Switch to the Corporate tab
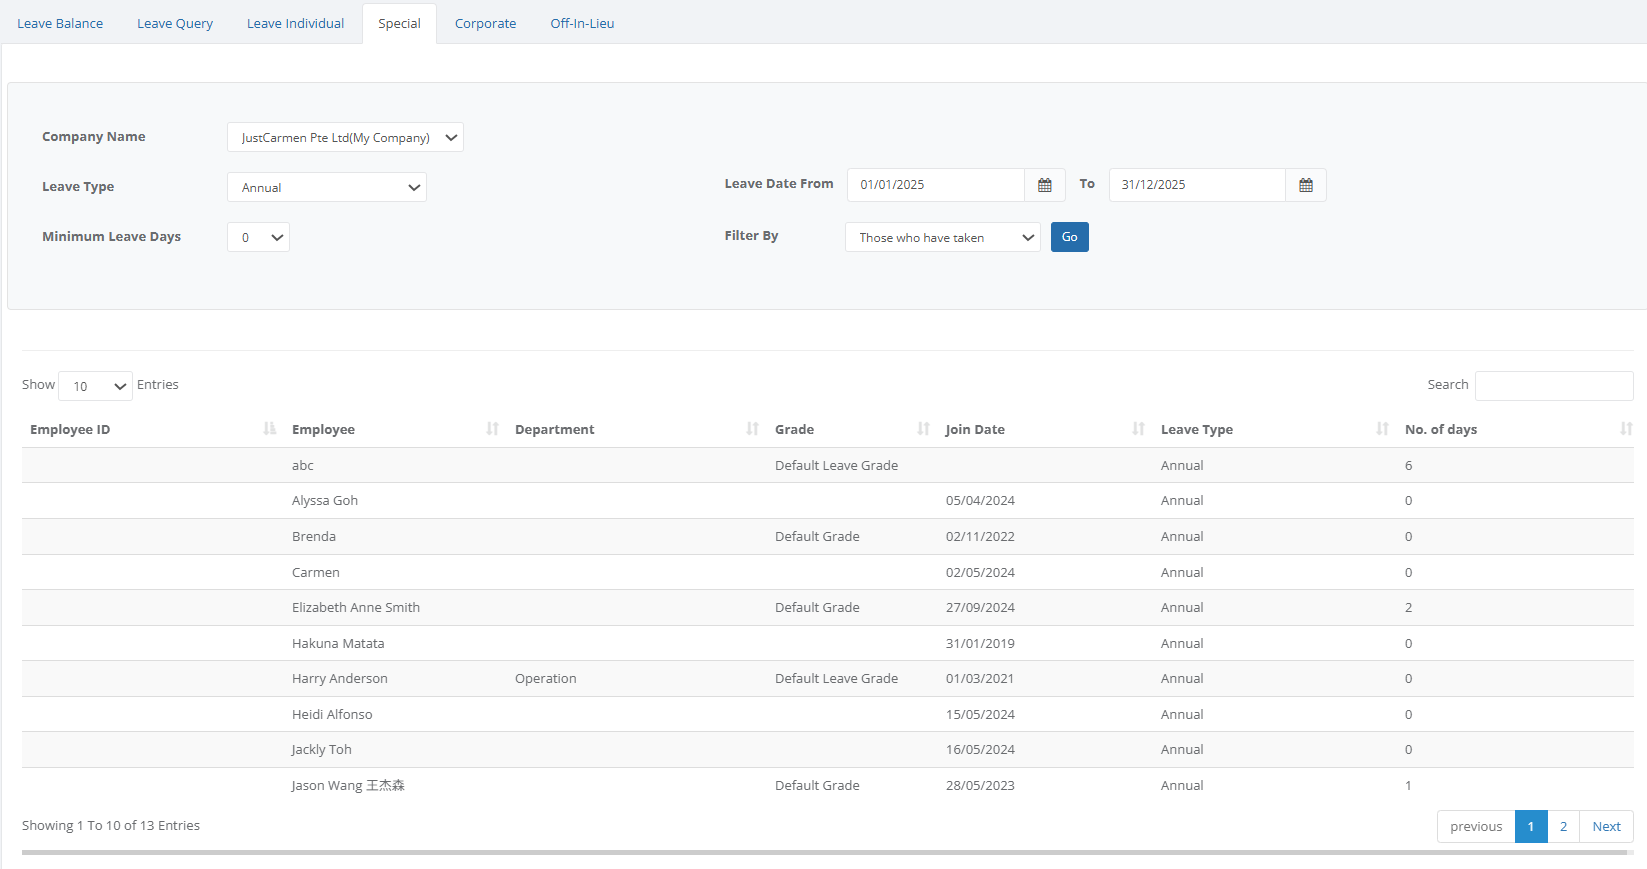 [485, 23]
